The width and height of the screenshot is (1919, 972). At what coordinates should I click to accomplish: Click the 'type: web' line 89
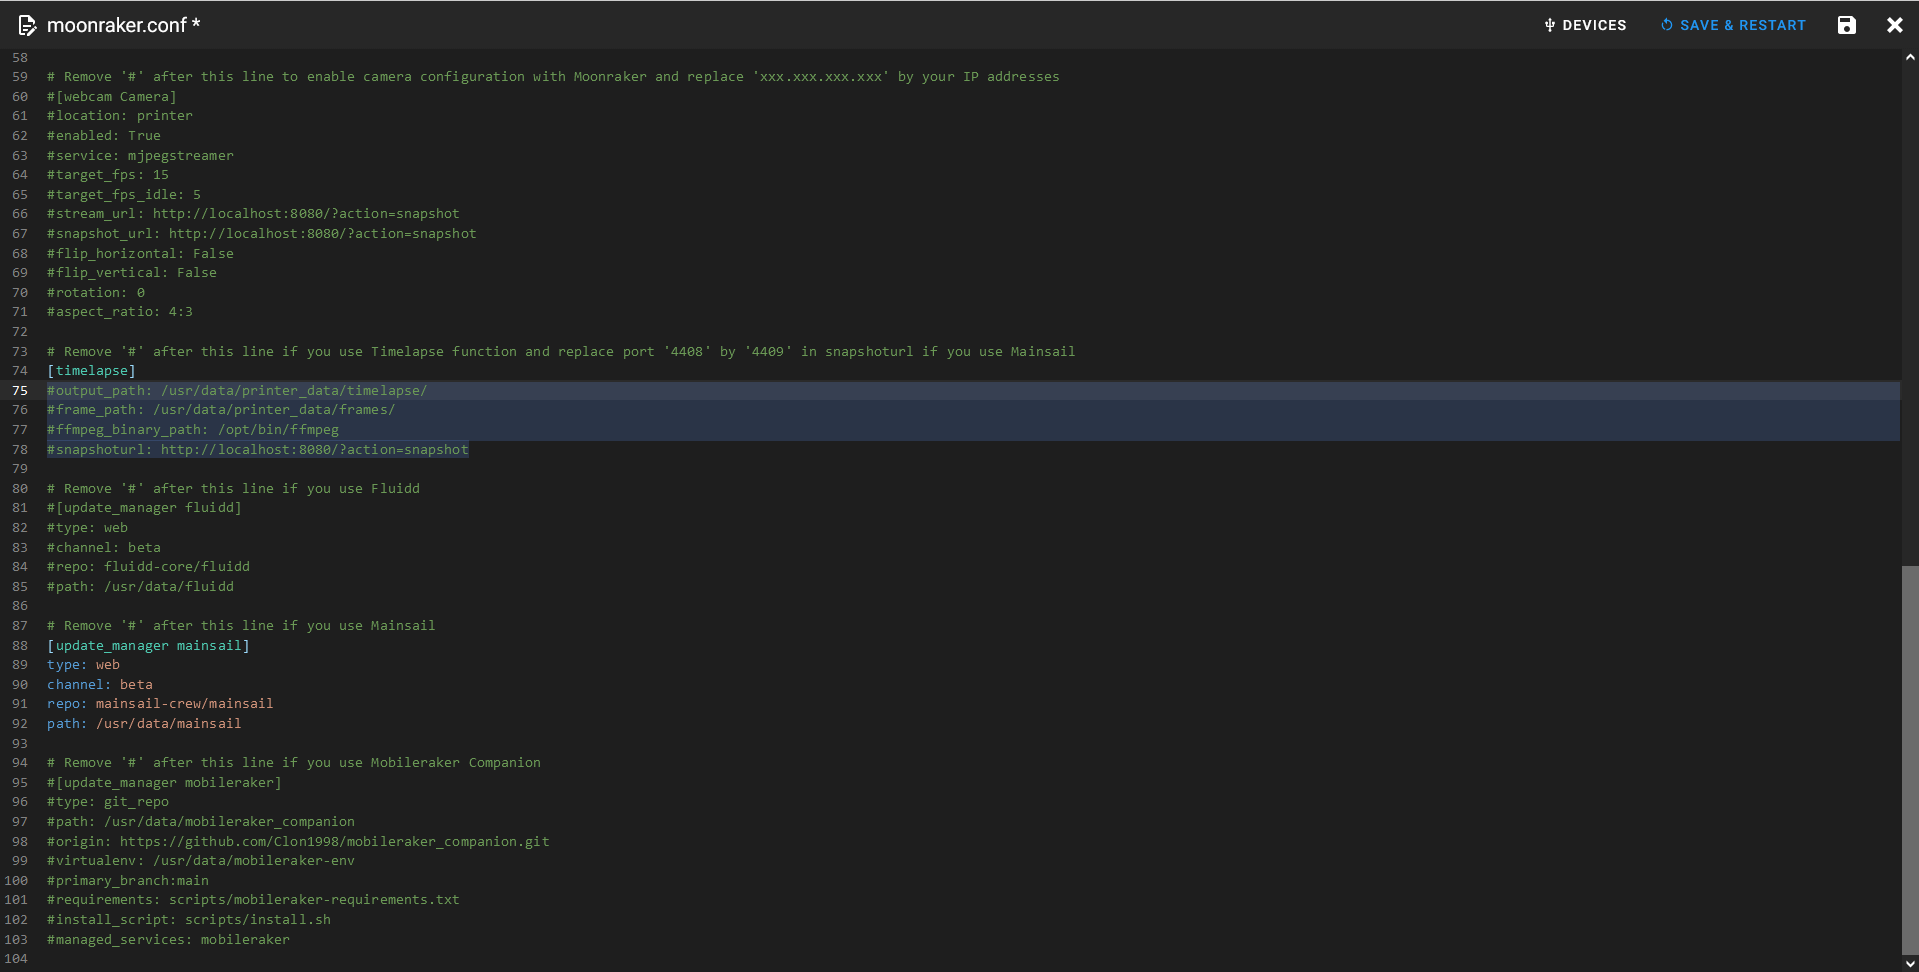tap(83, 665)
